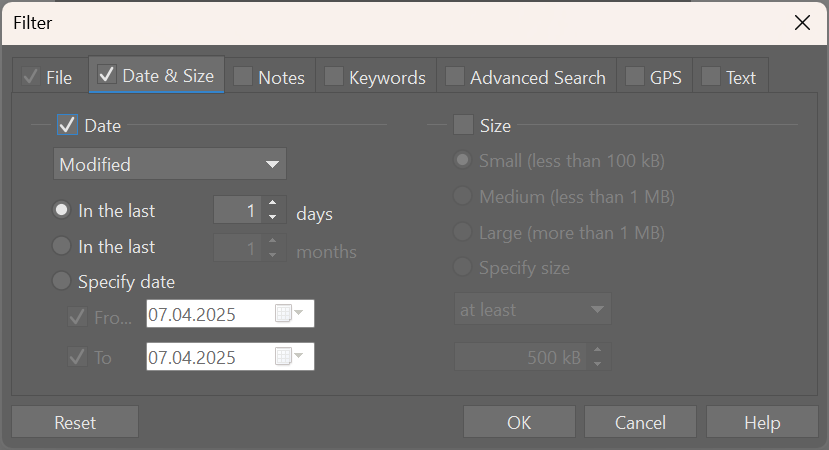Screen dimensions: 829x450
Task: Select the Specify size radio button
Action: pyautogui.click(x=463, y=267)
